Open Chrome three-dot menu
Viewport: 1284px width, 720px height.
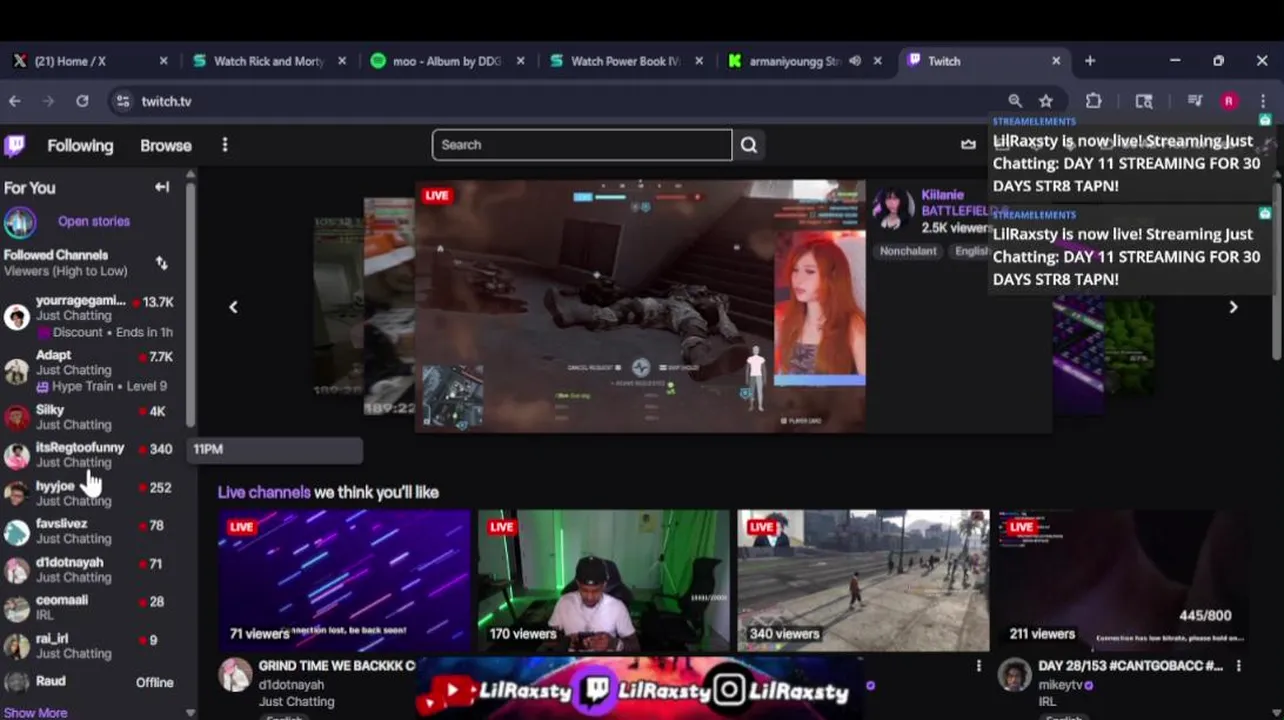1264,101
